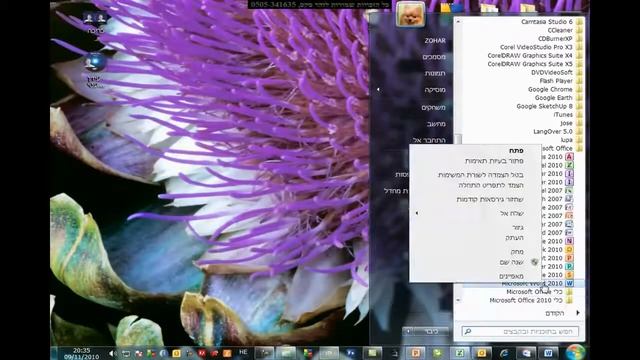Open משחקים from Start menu
The height and width of the screenshot is (360, 640).
coord(434,107)
